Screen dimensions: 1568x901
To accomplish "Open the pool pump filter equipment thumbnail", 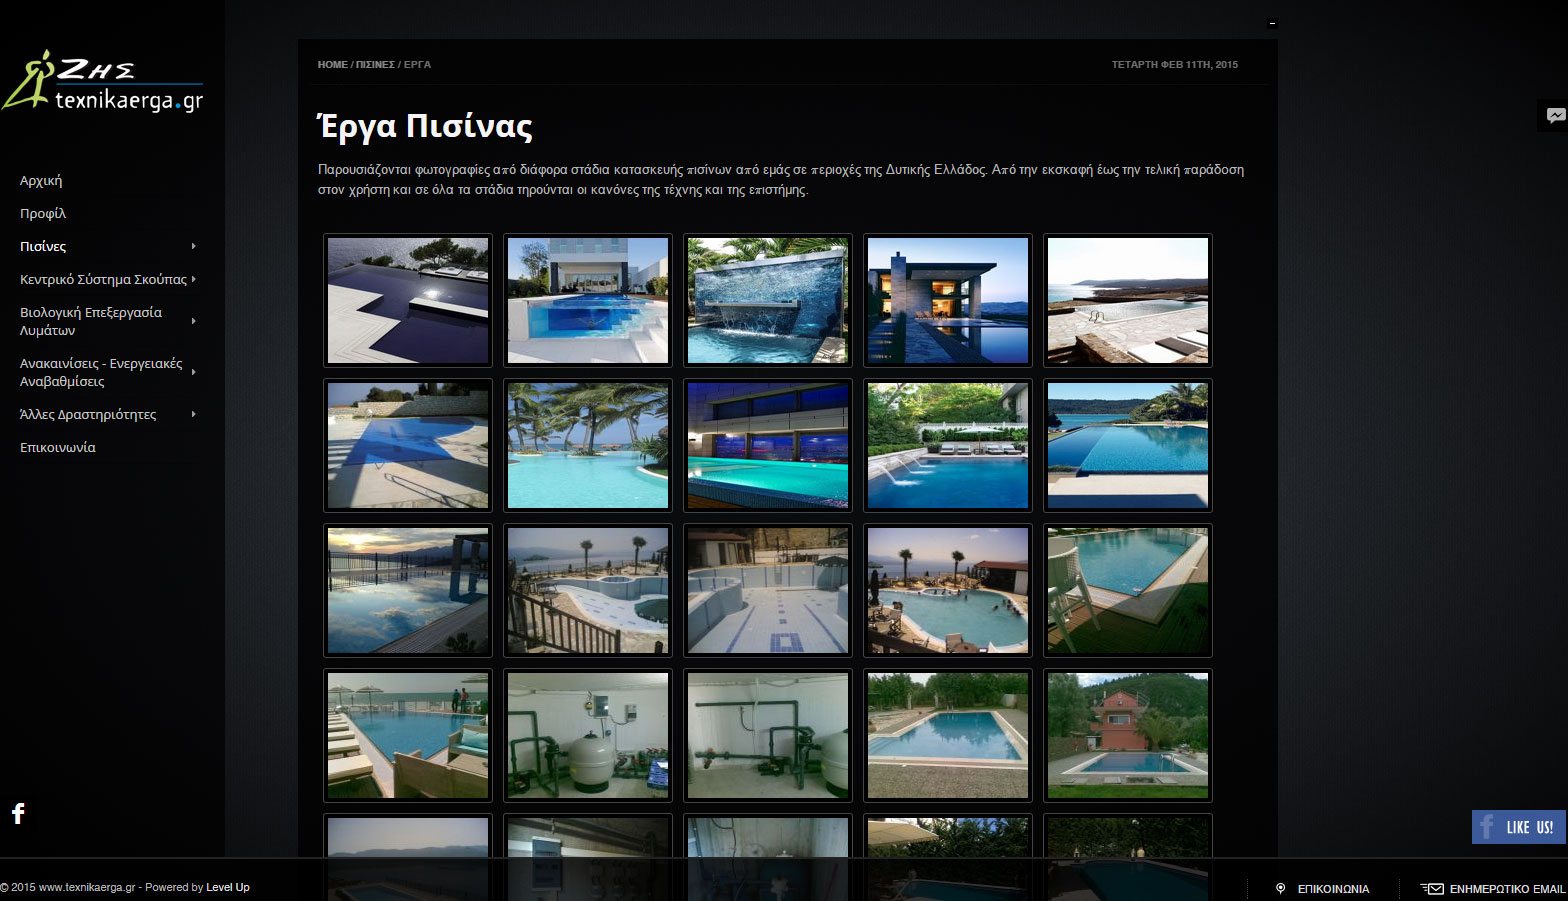I will (588, 735).
